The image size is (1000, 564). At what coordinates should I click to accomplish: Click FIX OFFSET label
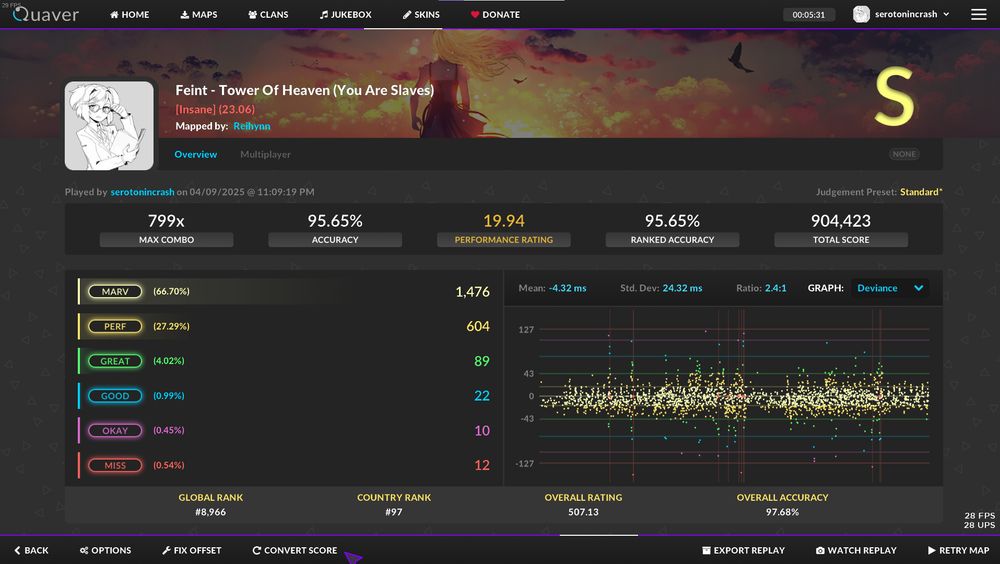point(197,550)
